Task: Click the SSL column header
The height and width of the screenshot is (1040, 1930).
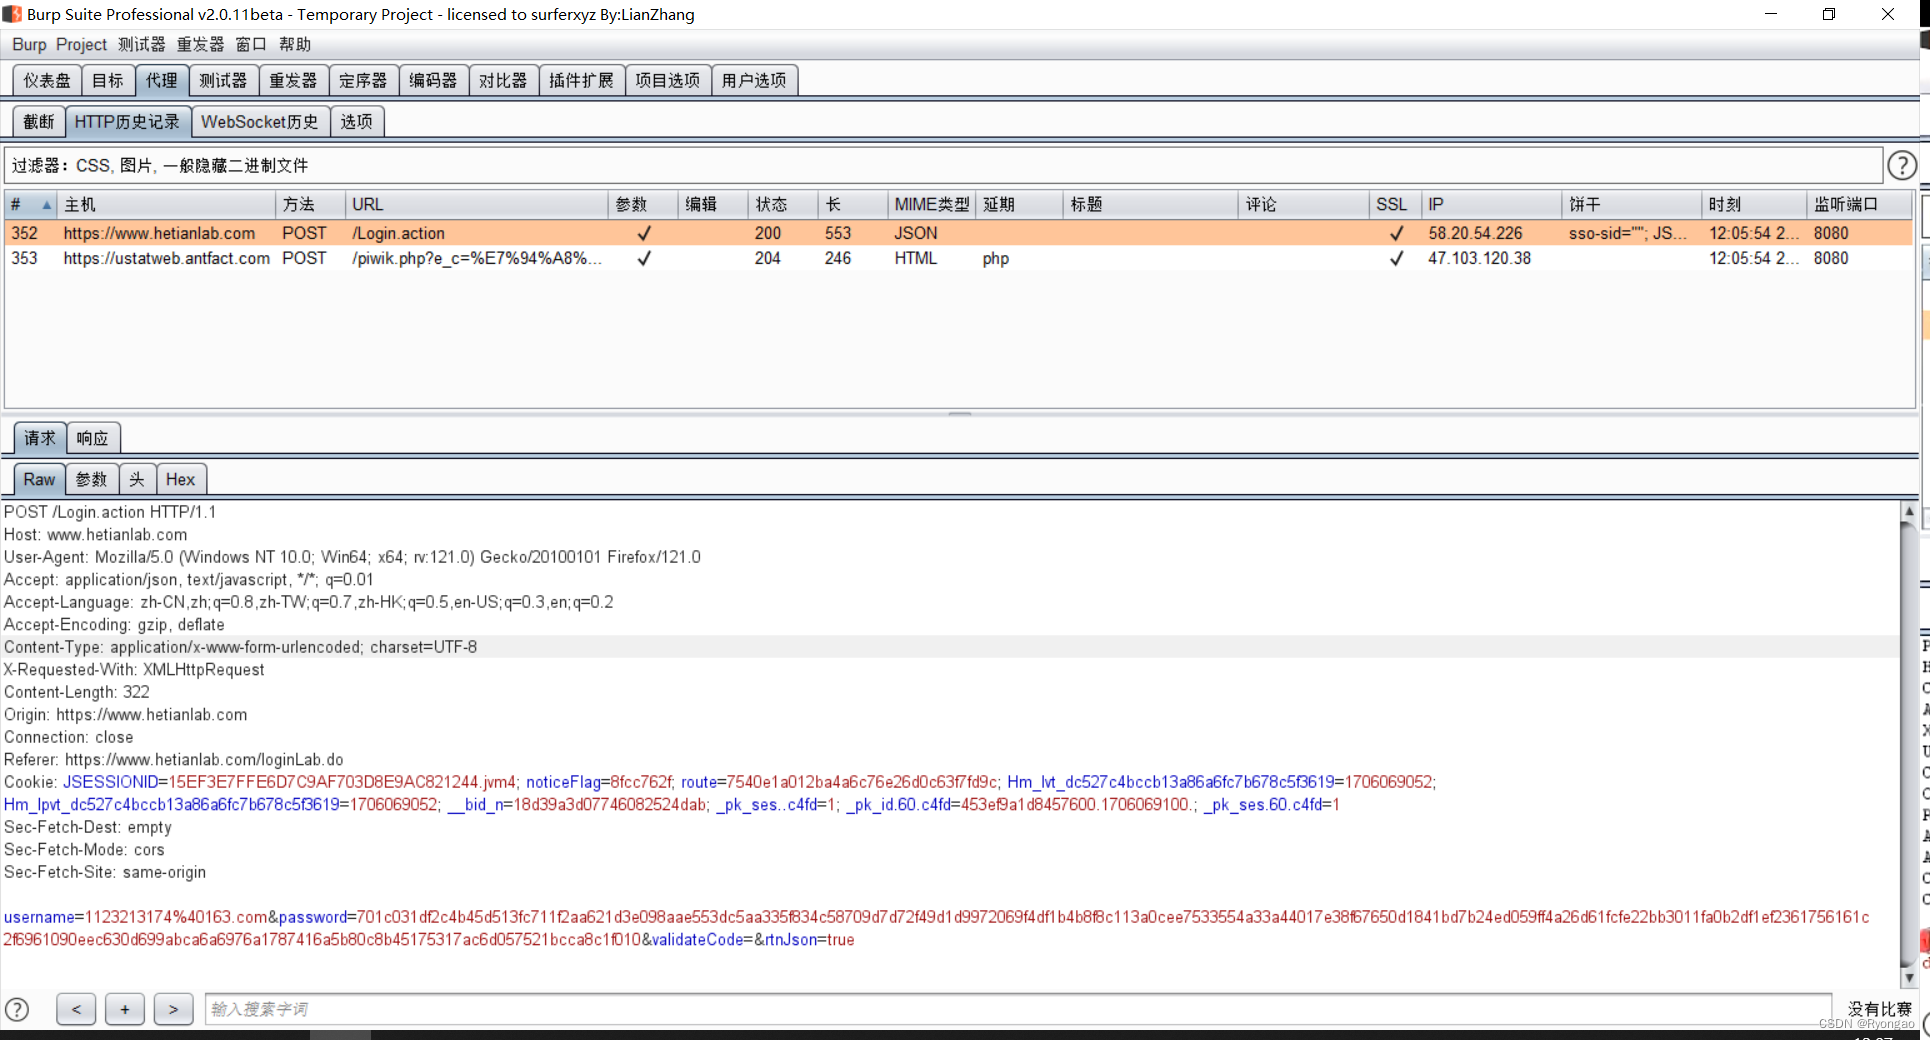Action: [1394, 204]
